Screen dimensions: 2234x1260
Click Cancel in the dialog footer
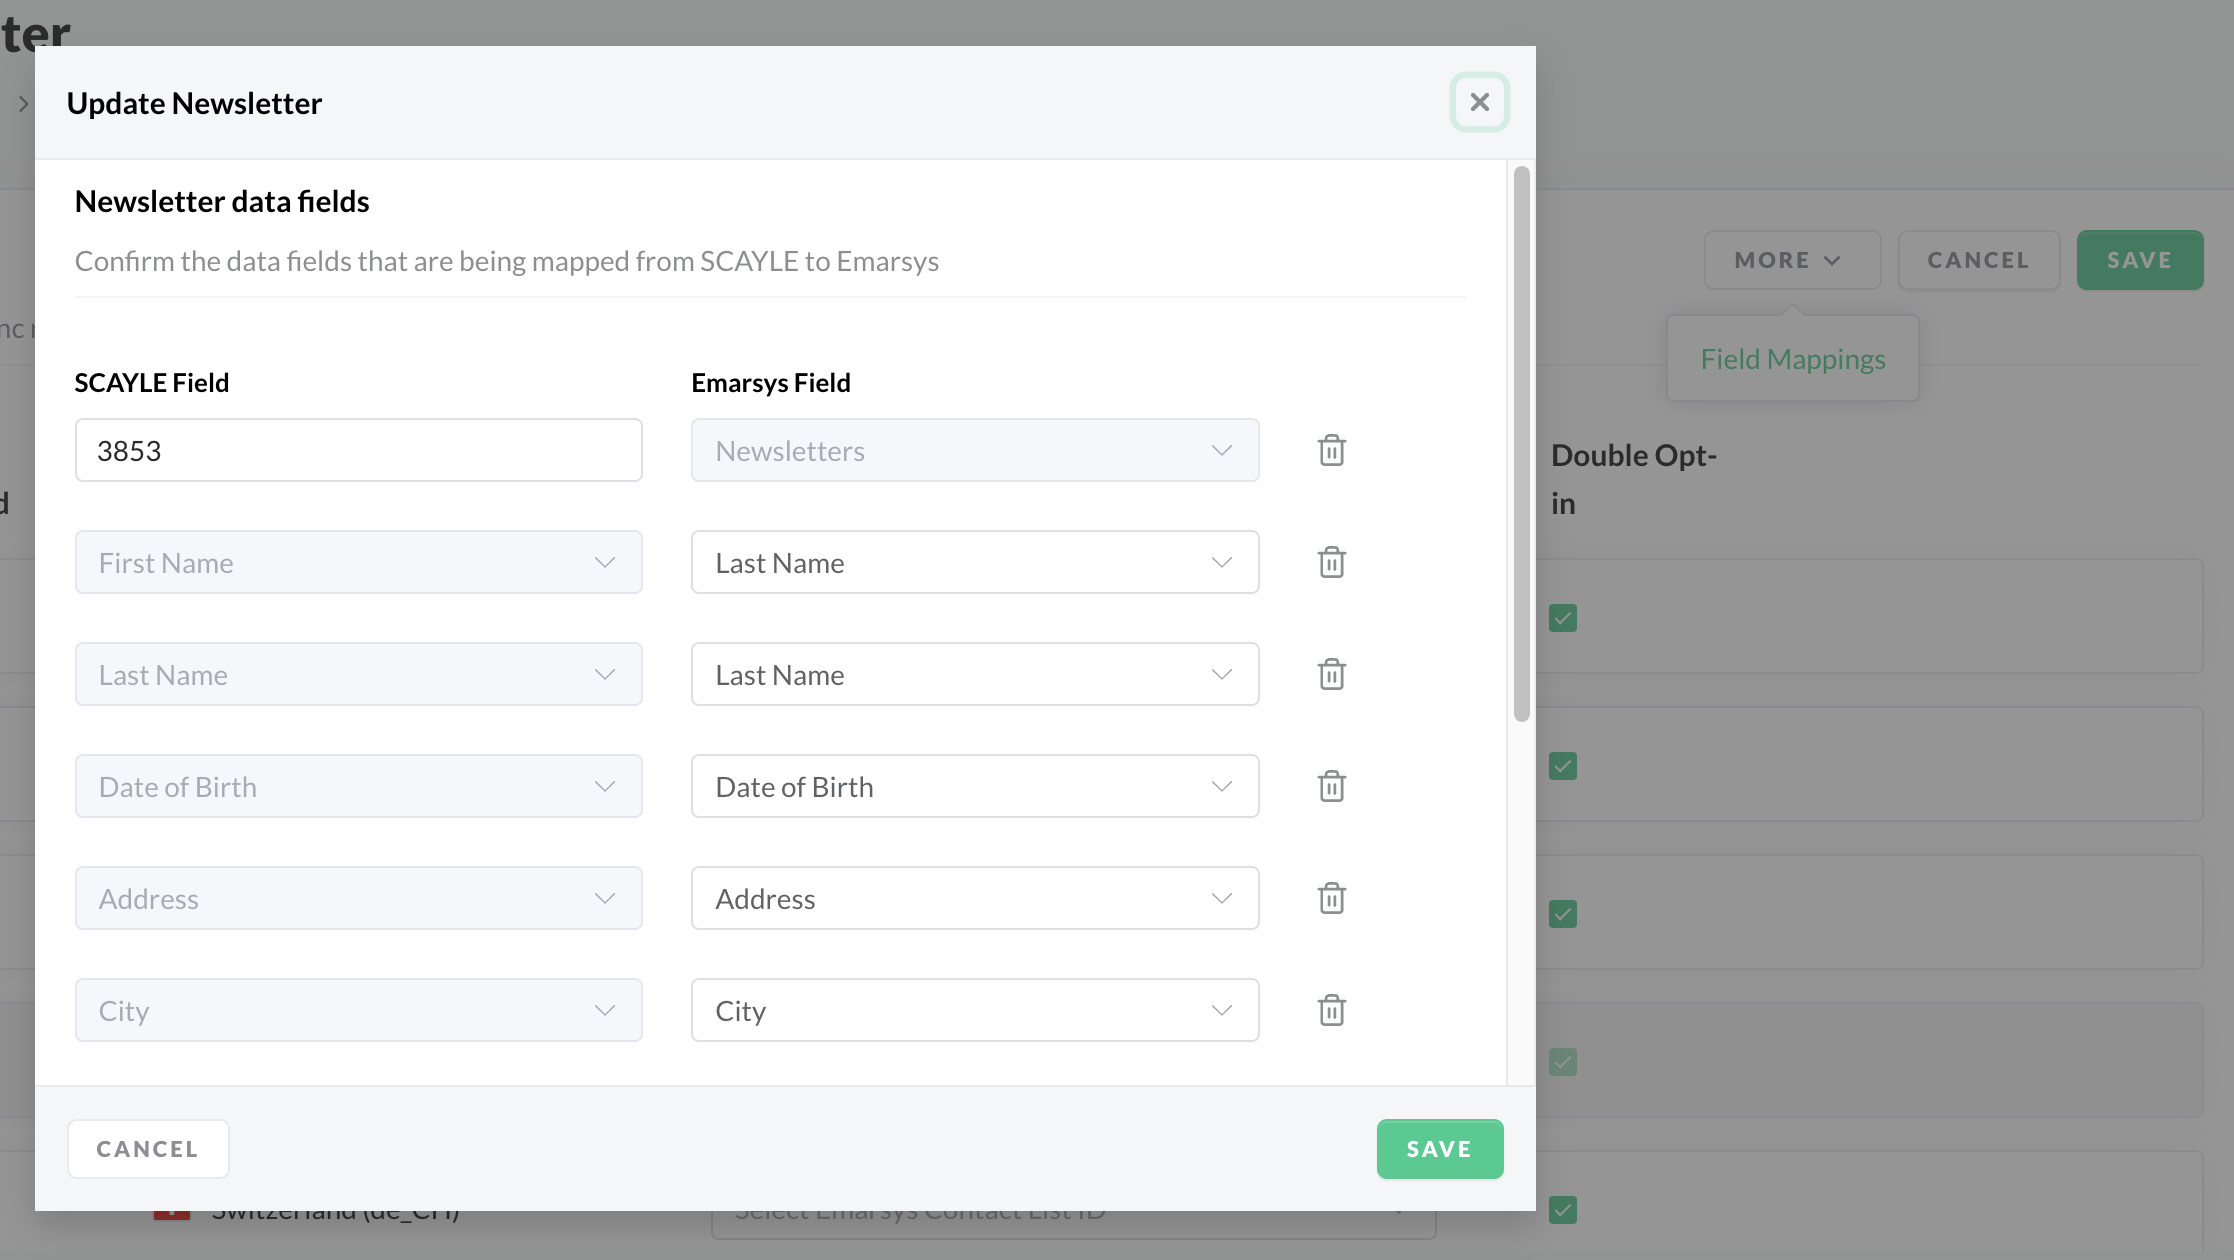148,1149
